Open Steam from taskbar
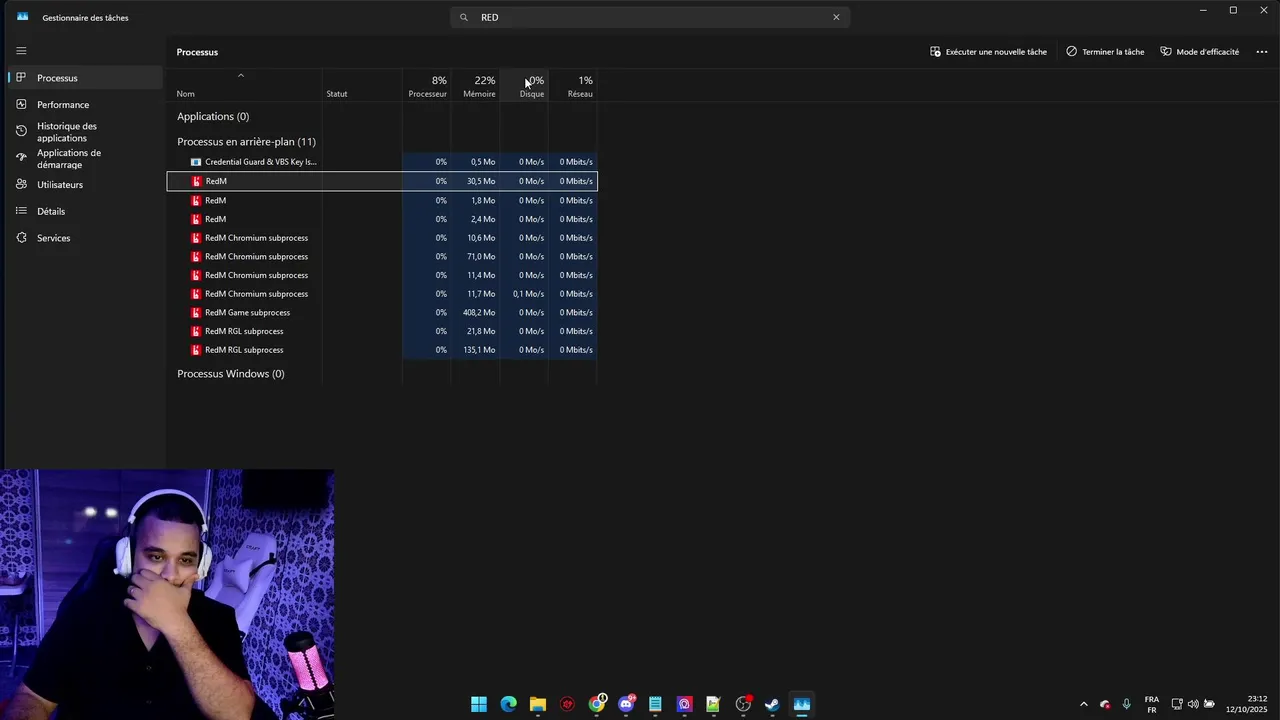Screen dimensions: 1280x720 coord(772,704)
